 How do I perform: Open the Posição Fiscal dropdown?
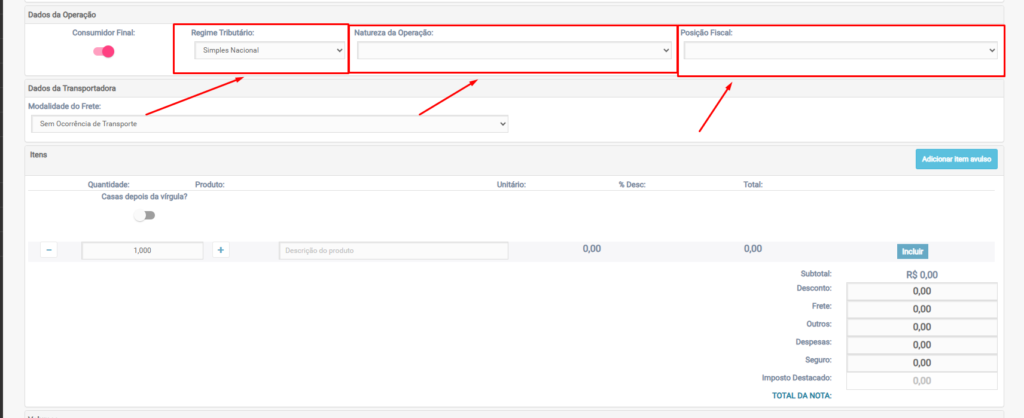[x=840, y=50]
